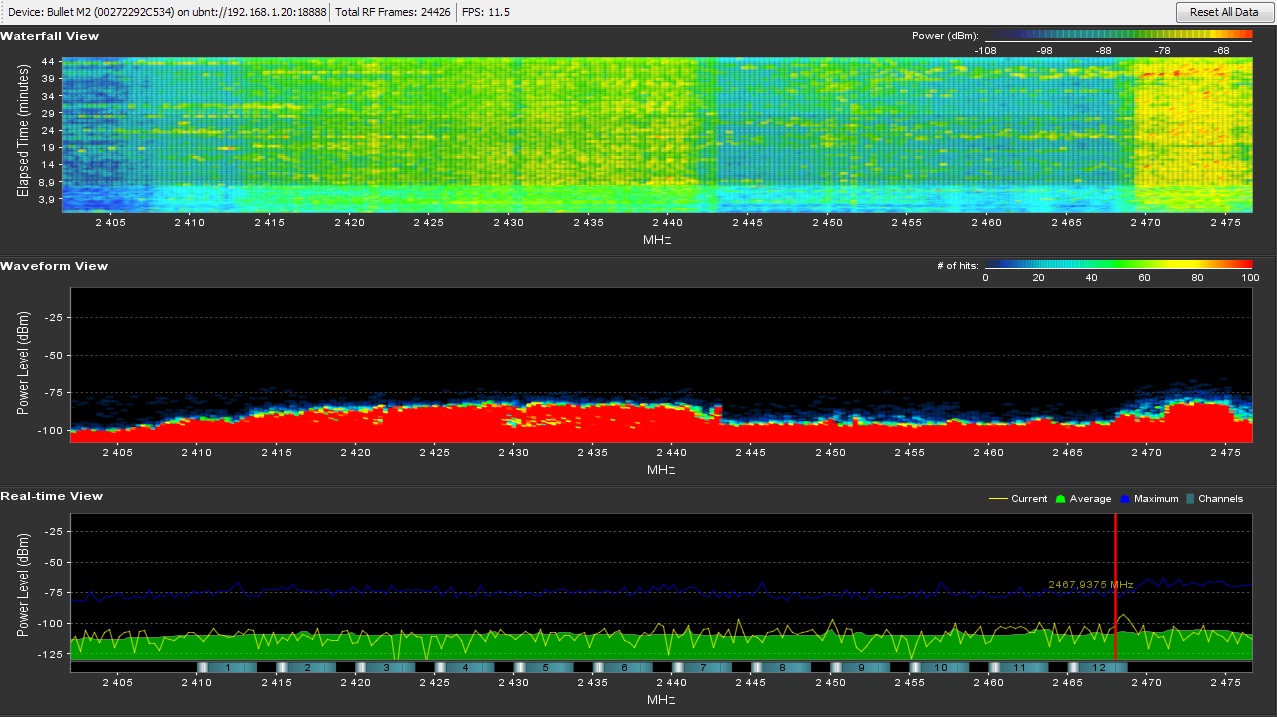Click the Total RF Frames counter
Screen dimensions: 1277x717
coord(394,12)
